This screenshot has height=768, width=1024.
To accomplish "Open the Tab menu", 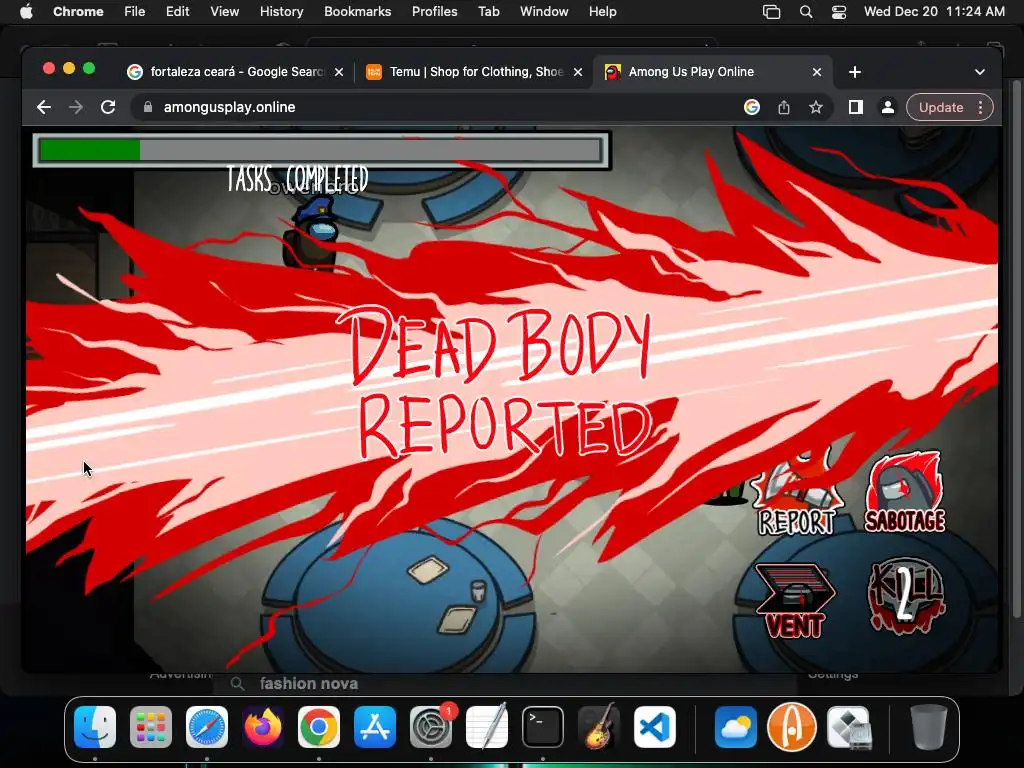I will [x=488, y=11].
